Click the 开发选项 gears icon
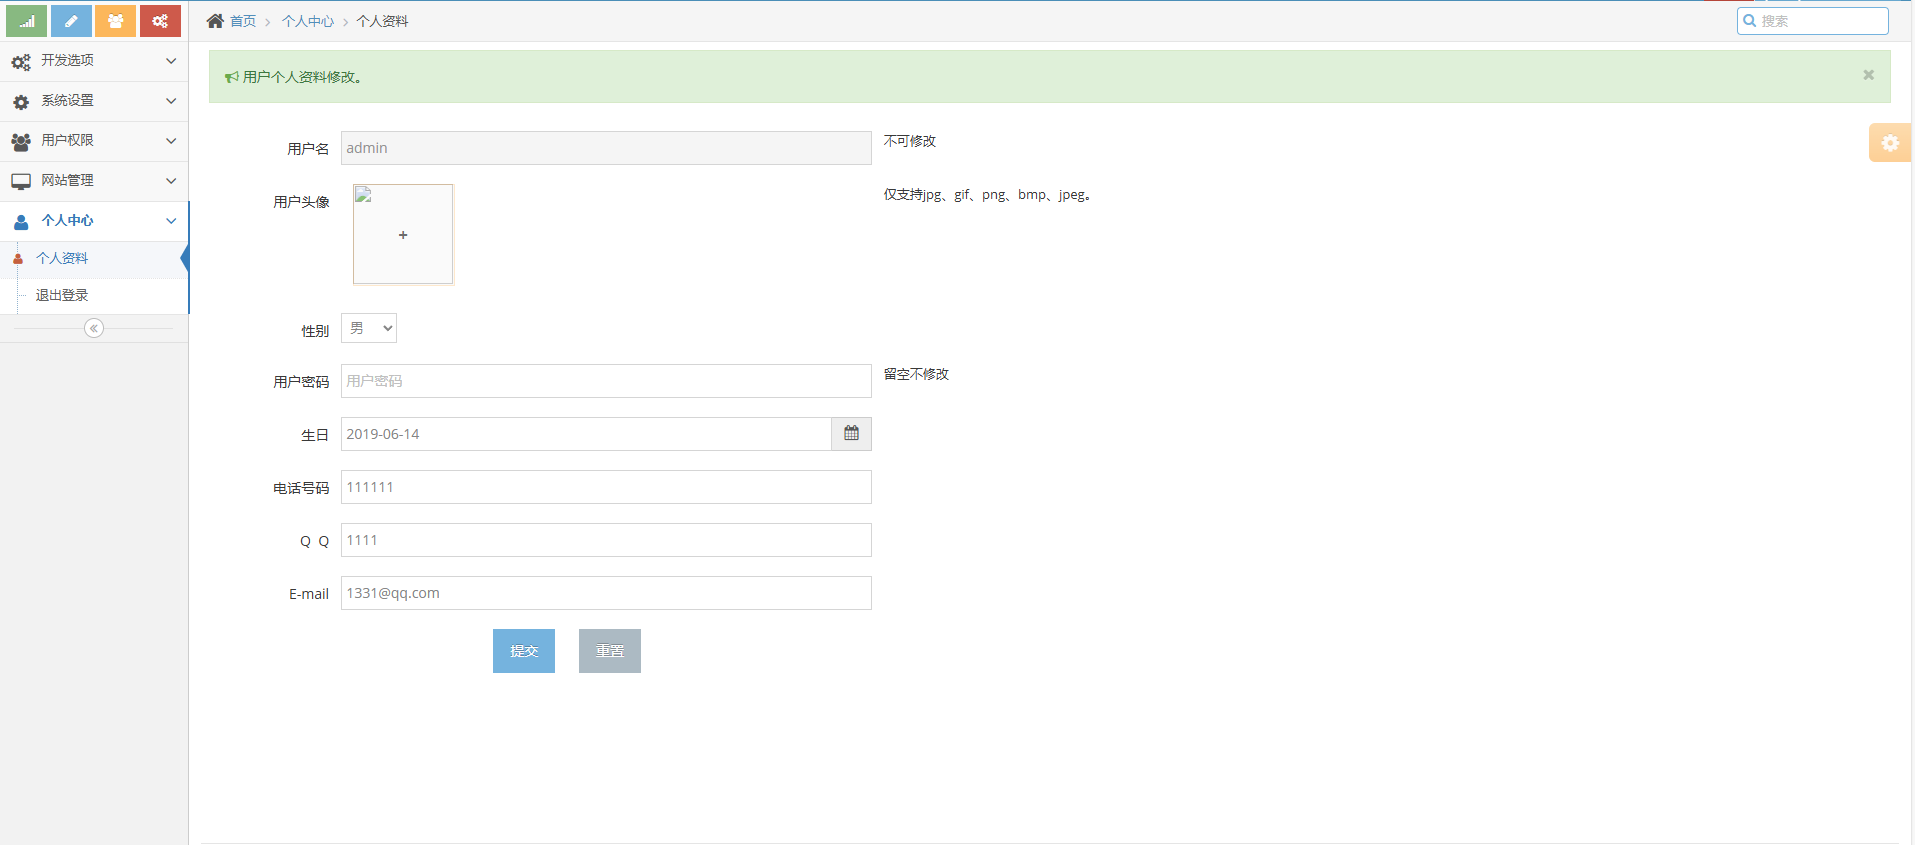The image size is (1915, 845). pyautogui.click(x=21, y=62)
